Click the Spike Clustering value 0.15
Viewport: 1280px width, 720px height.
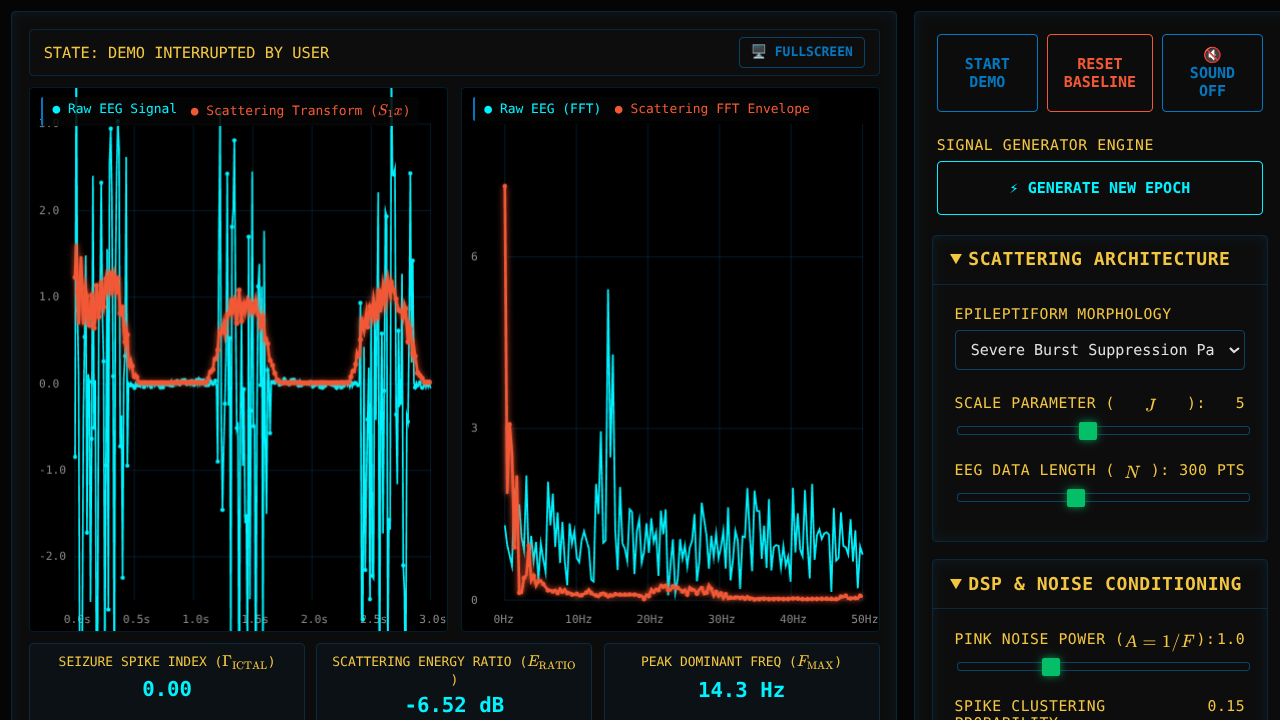point(1226,706)
